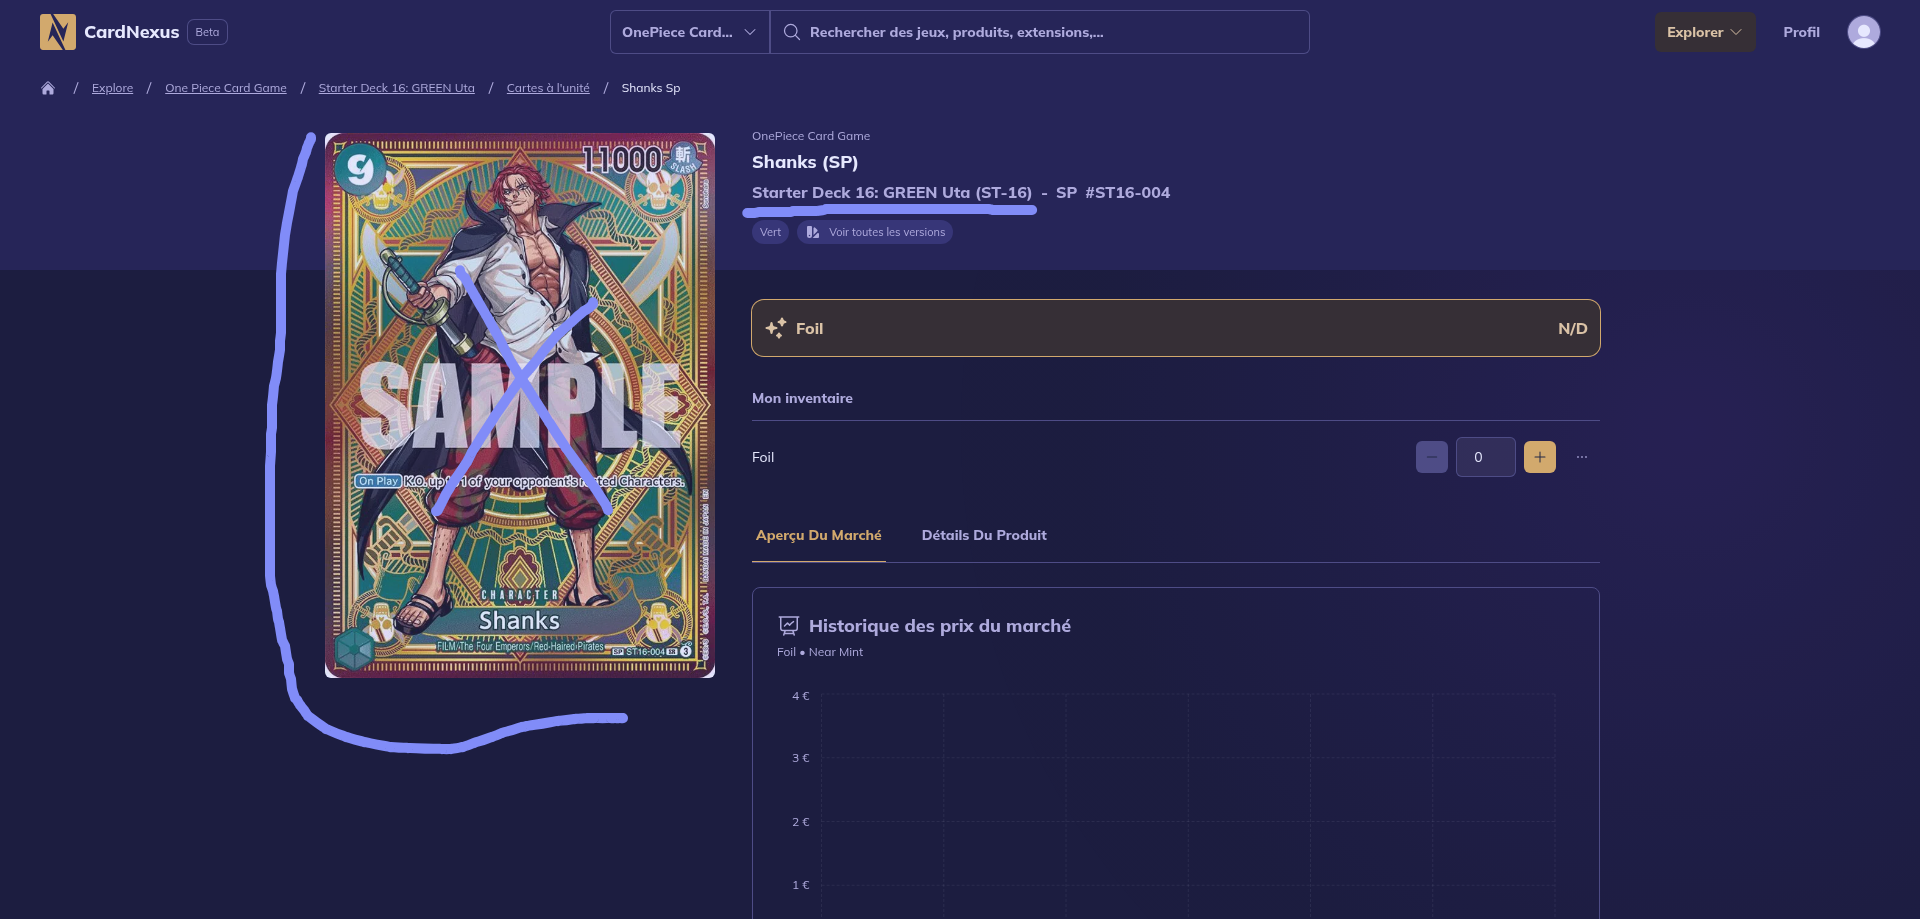This screenshot has height=919, width=1920.
Task: Click the Foil sparkle icon
Action: [x=775, y=328]
